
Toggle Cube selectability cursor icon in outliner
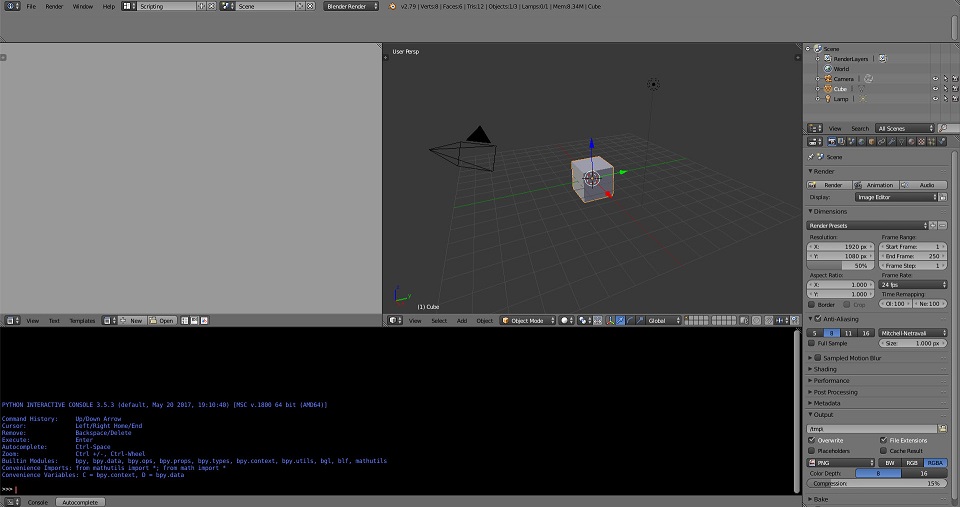(x=945, y=89)
